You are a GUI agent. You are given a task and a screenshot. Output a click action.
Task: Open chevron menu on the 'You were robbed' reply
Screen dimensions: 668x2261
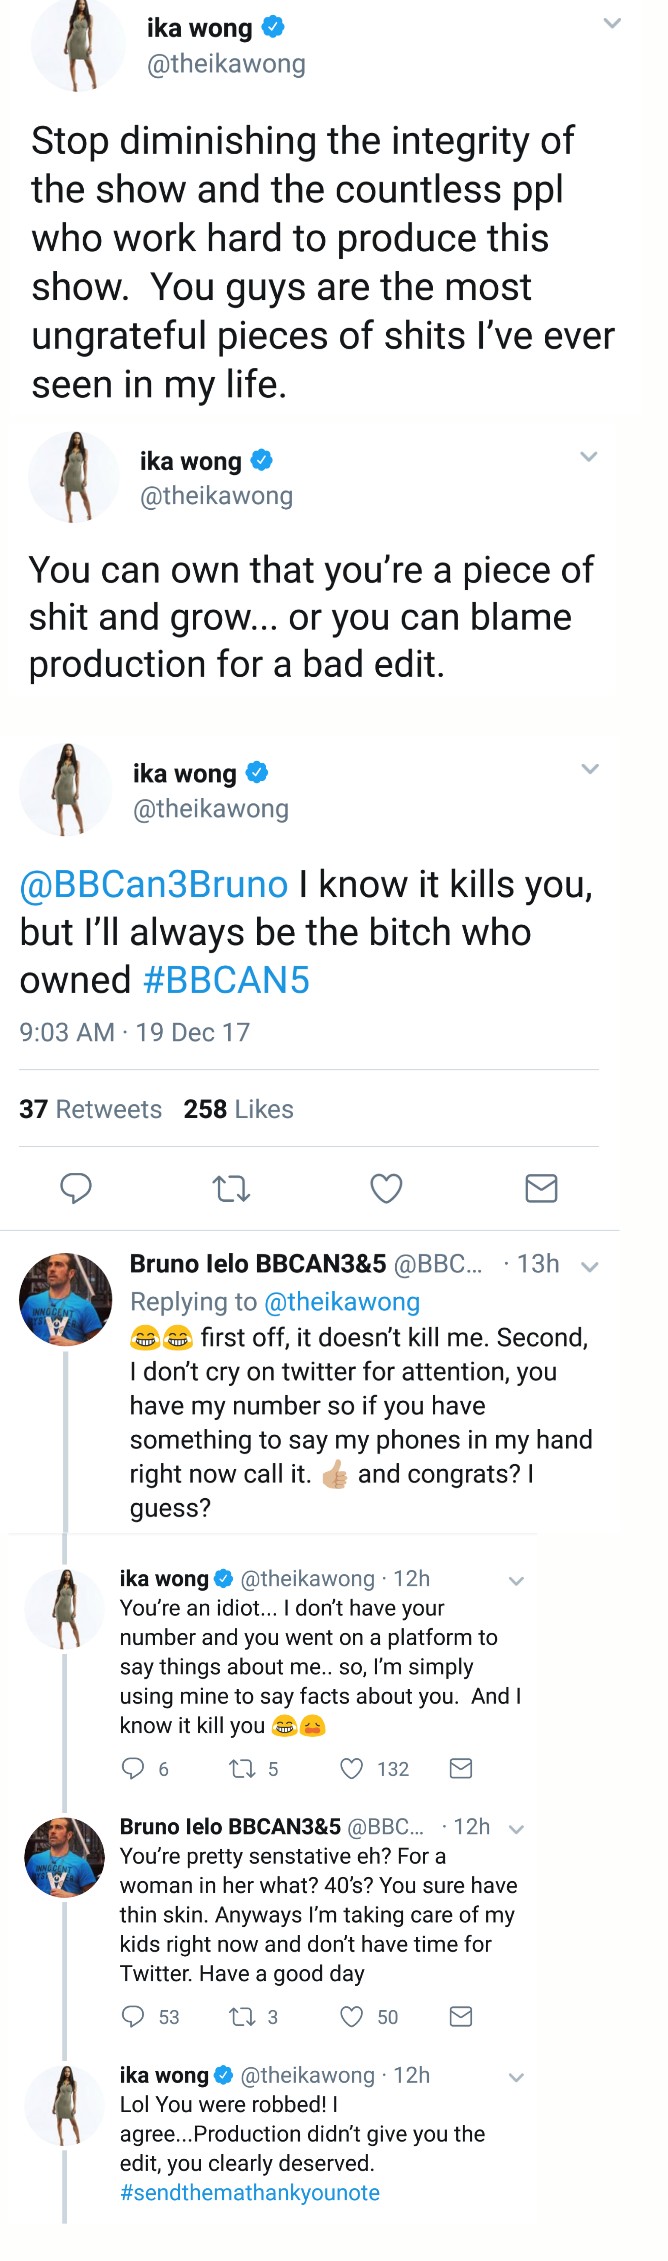516,2077
